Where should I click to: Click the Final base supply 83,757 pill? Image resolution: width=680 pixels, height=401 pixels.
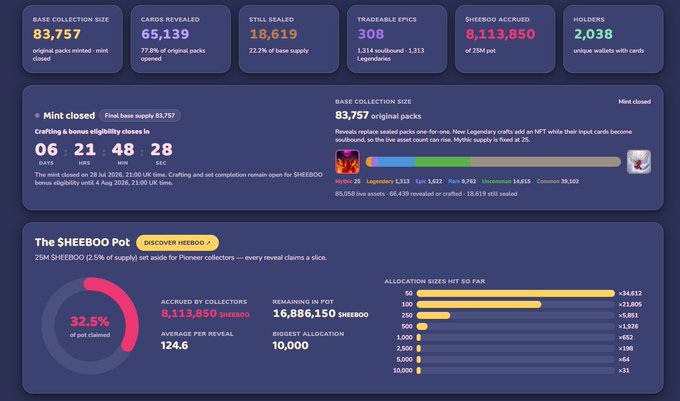[140, 116]
